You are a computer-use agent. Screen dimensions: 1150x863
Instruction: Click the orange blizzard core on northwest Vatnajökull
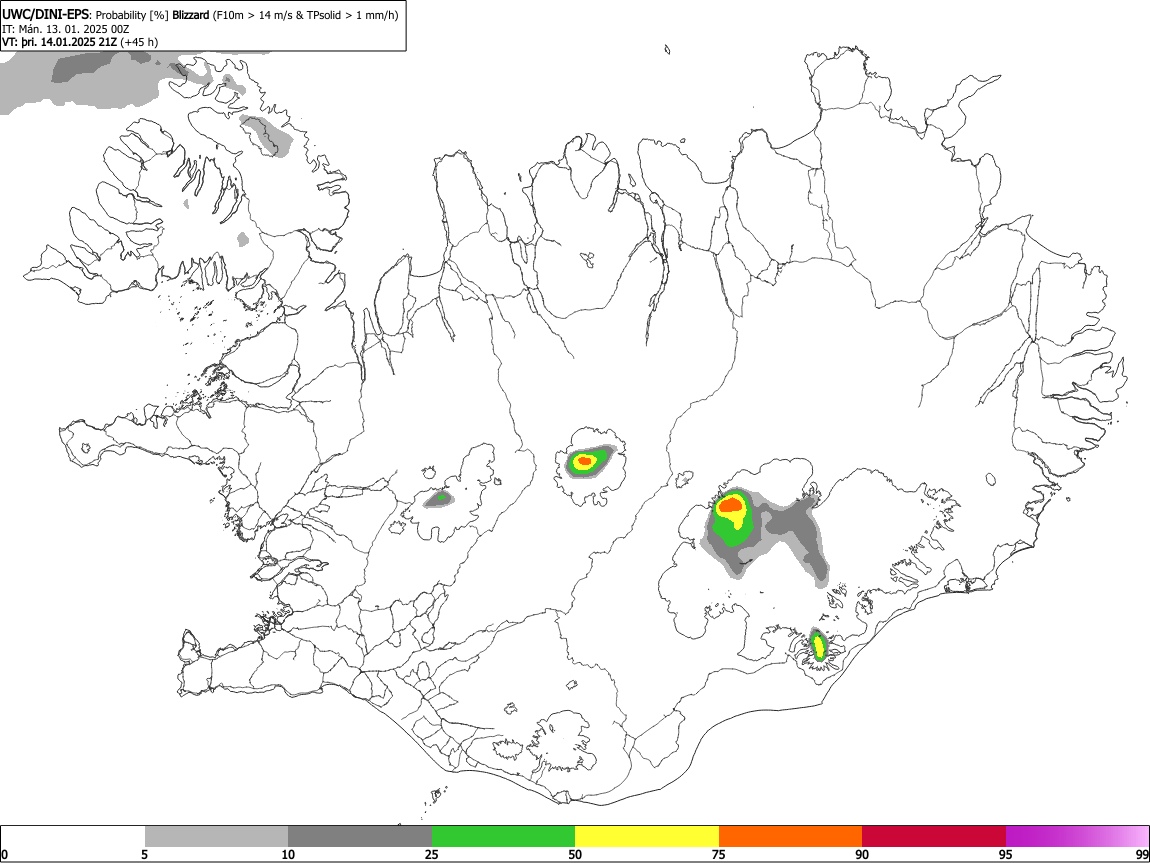click(x=730, y=504)
